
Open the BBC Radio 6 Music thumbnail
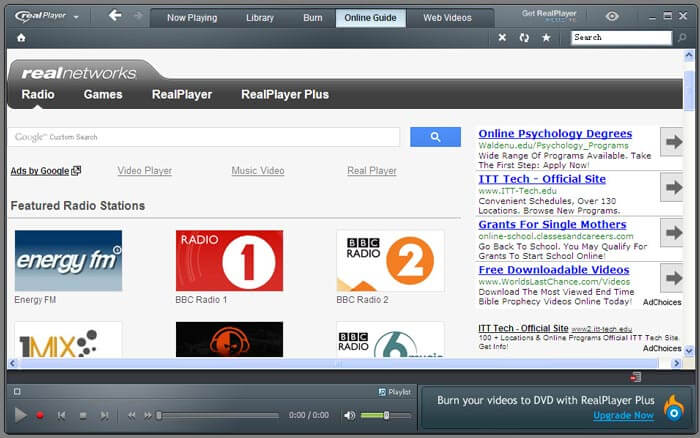coord(390,339)
